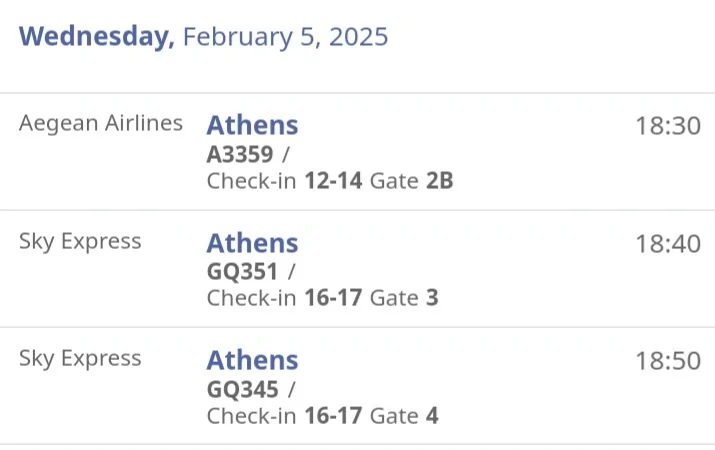Click the bold Wednesday text
The height and width of the screenshot is (450, 715).
click(97, 37)
